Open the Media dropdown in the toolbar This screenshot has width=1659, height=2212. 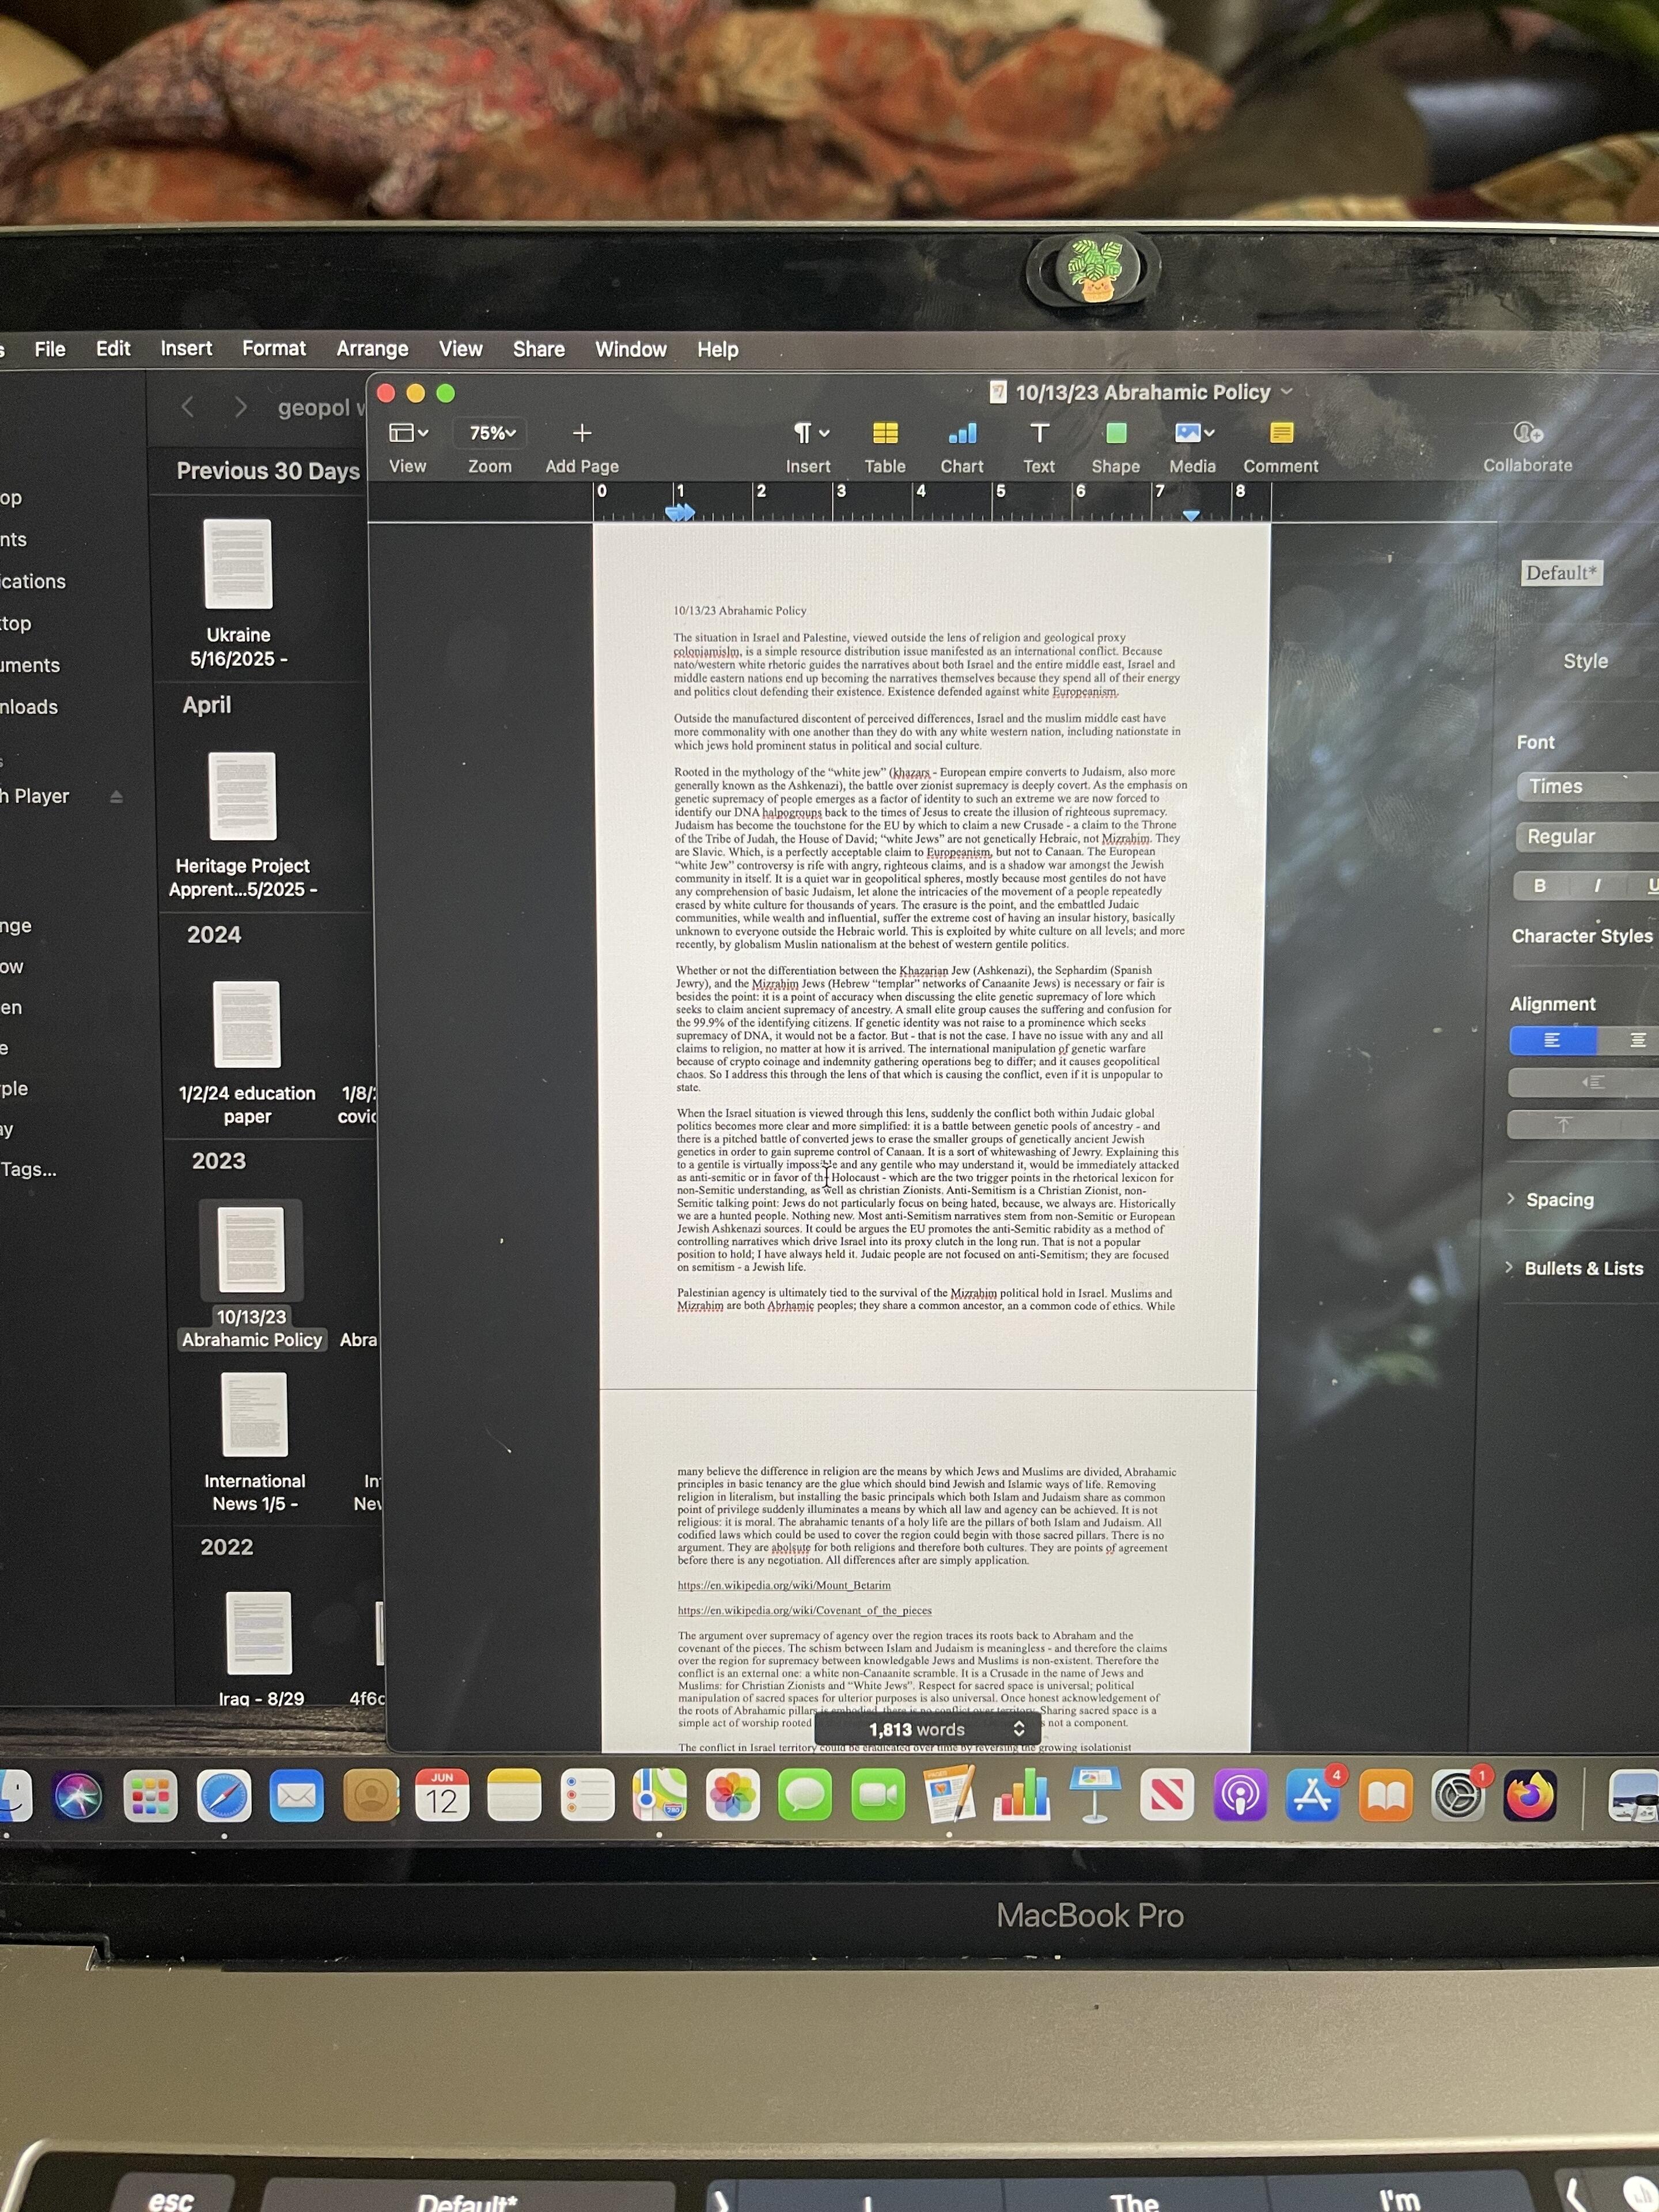tap(1194, 433)
